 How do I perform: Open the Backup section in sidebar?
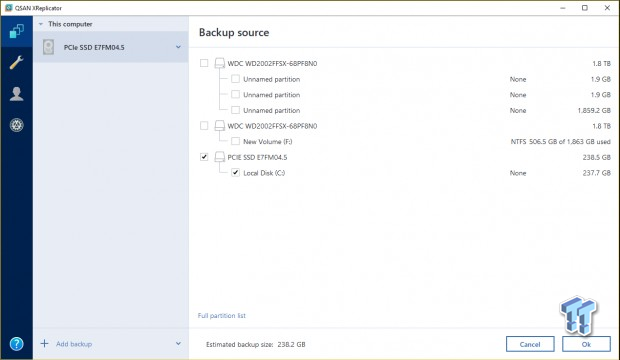[17, 31]
